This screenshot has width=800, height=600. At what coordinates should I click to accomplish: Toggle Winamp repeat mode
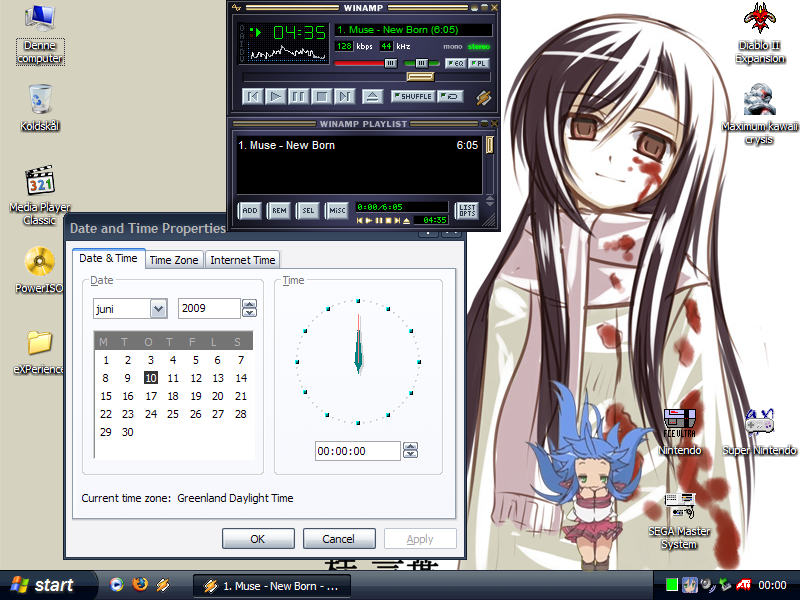[451, 96]
